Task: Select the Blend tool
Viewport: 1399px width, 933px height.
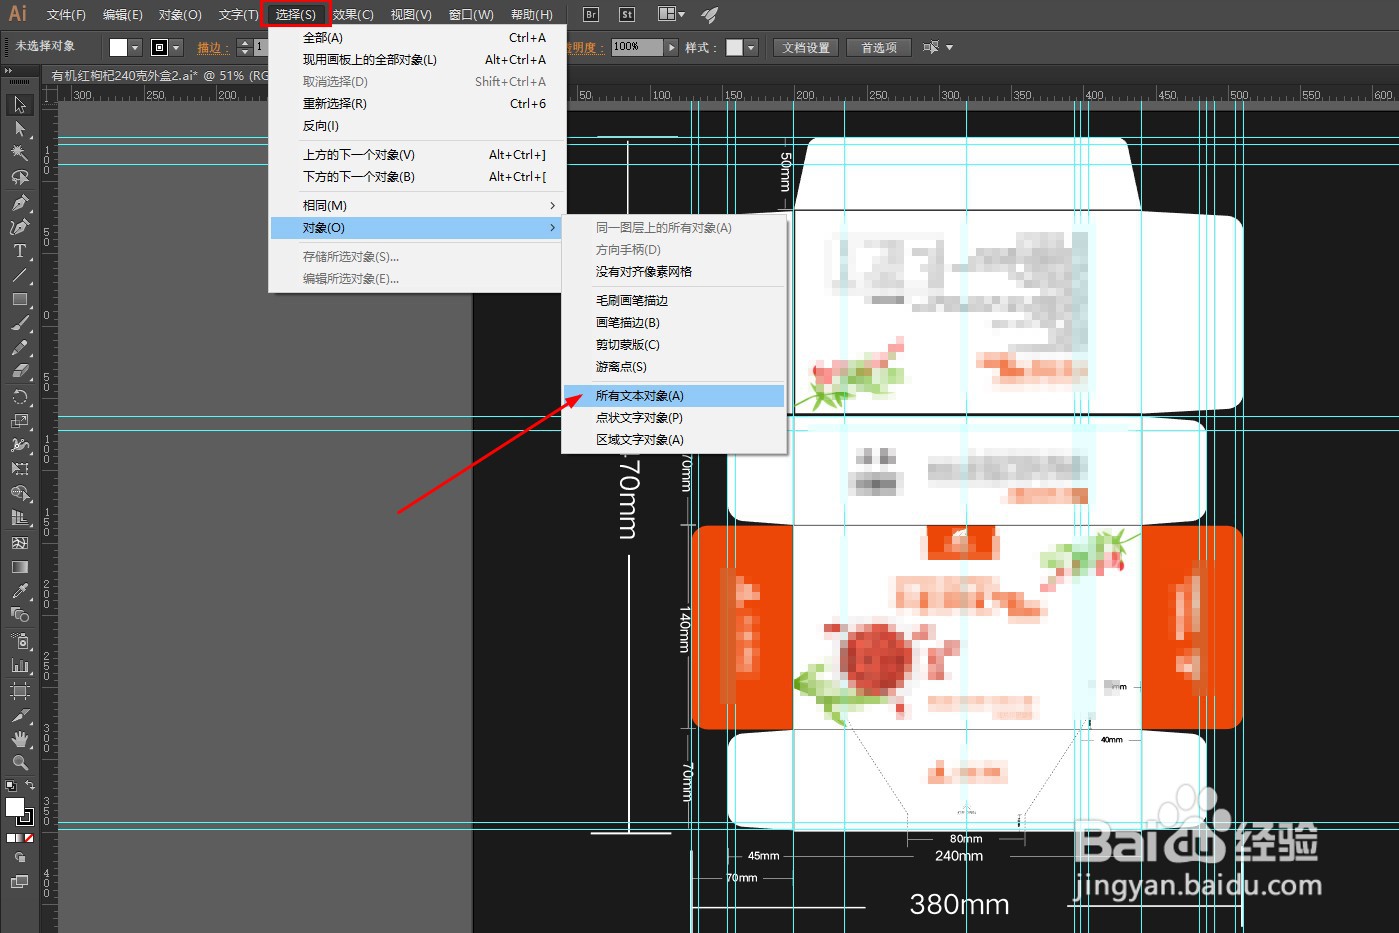Action: [x=20, y=615]
